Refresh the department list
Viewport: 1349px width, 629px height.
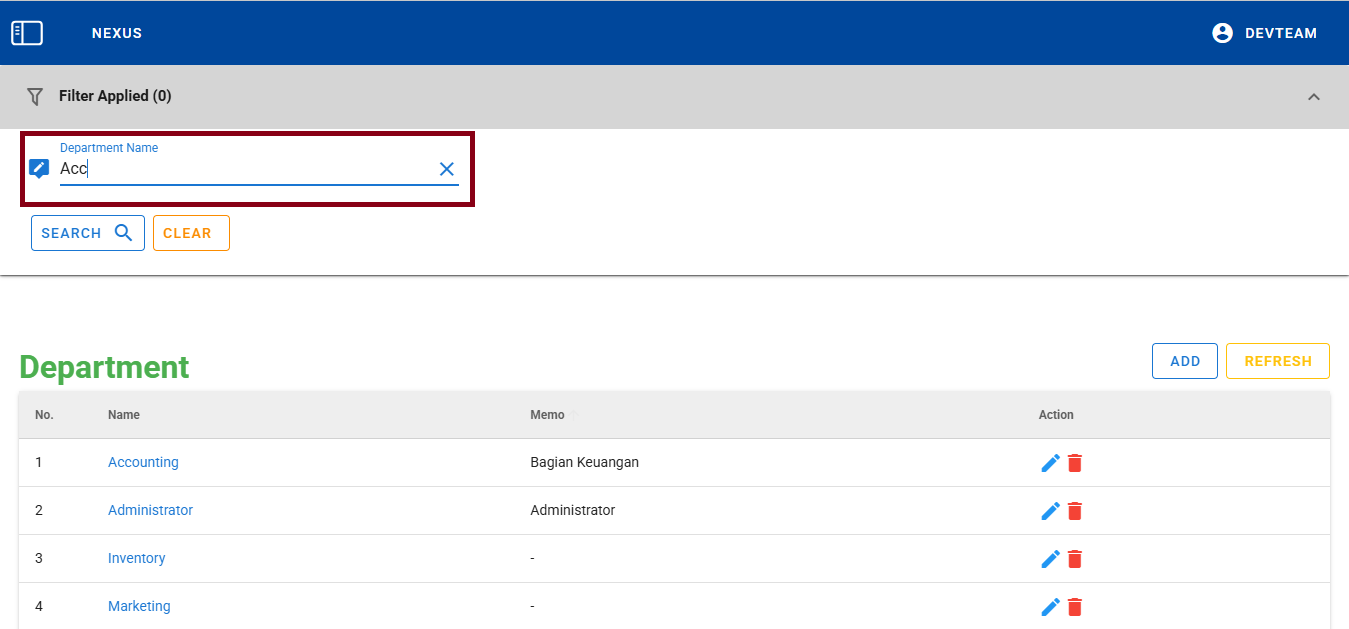click(x=1277, y=361)
